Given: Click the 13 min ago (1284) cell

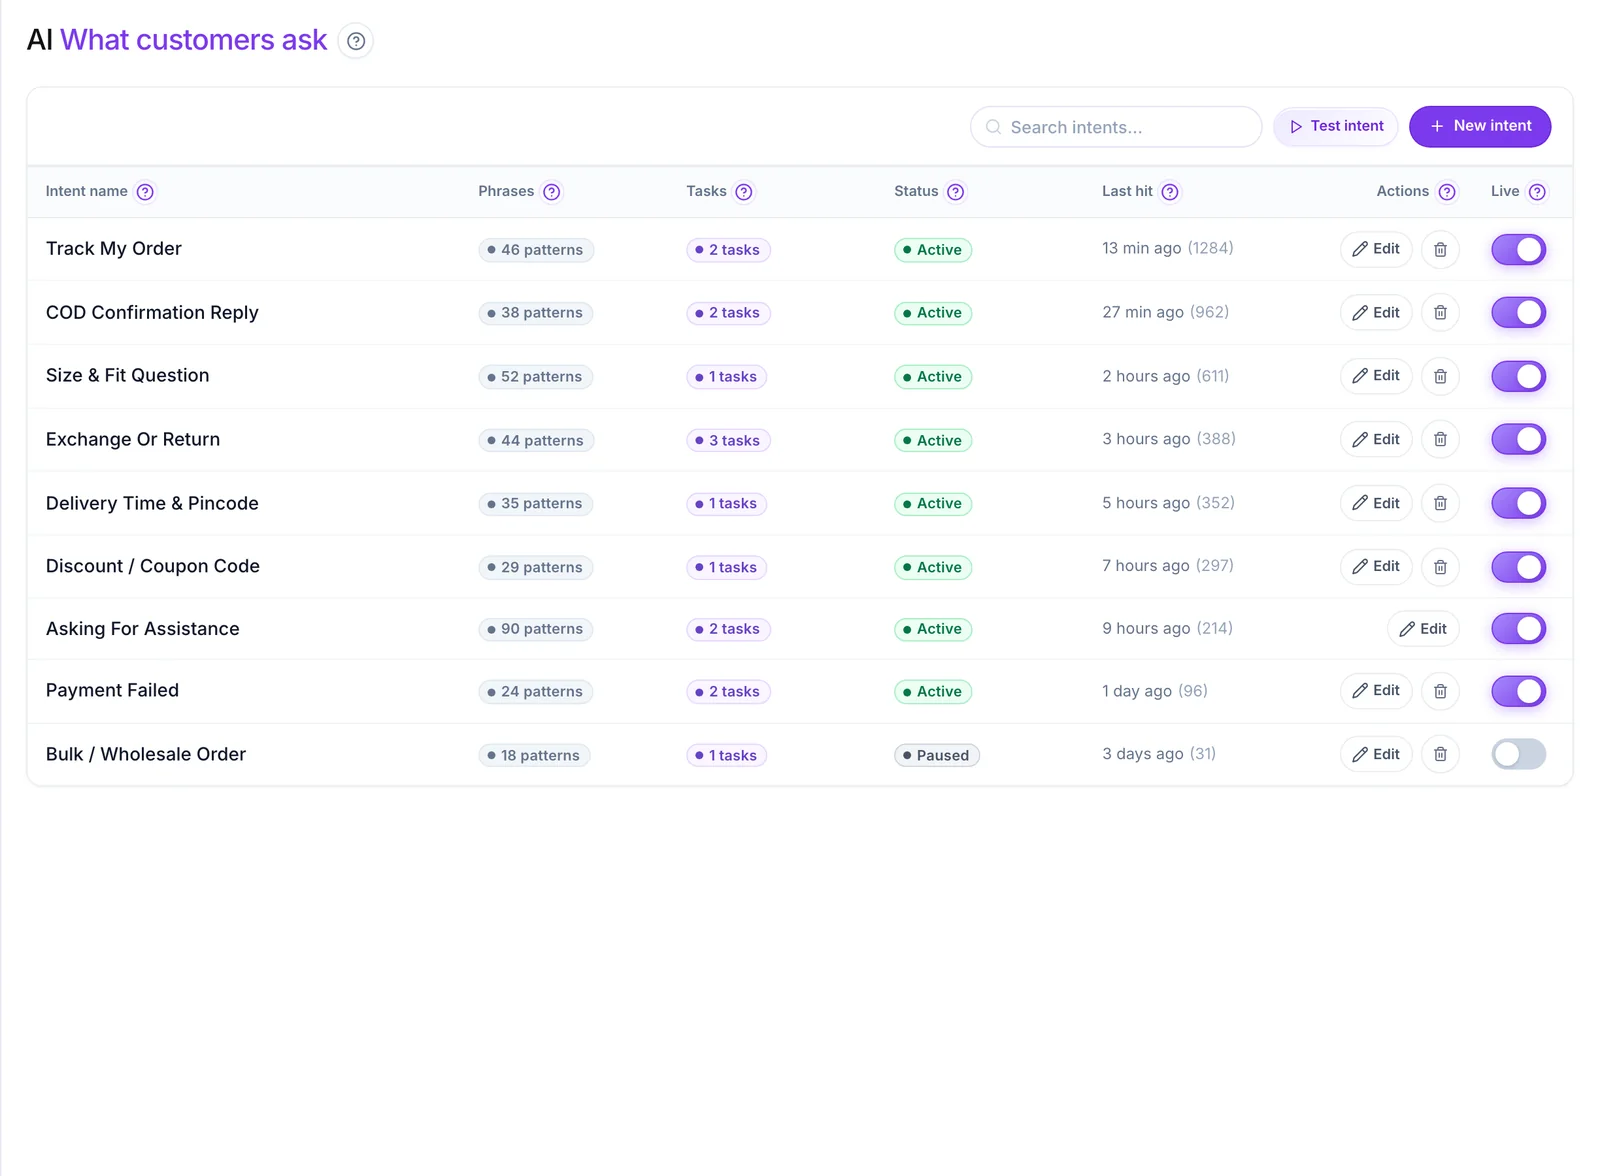Looking at the screenshot, I should coord(1168,248).
